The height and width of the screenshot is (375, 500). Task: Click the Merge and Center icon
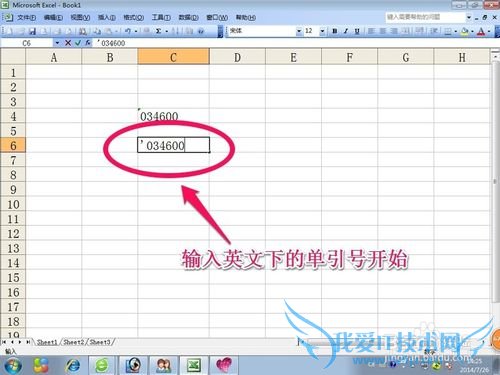[405, 31]
